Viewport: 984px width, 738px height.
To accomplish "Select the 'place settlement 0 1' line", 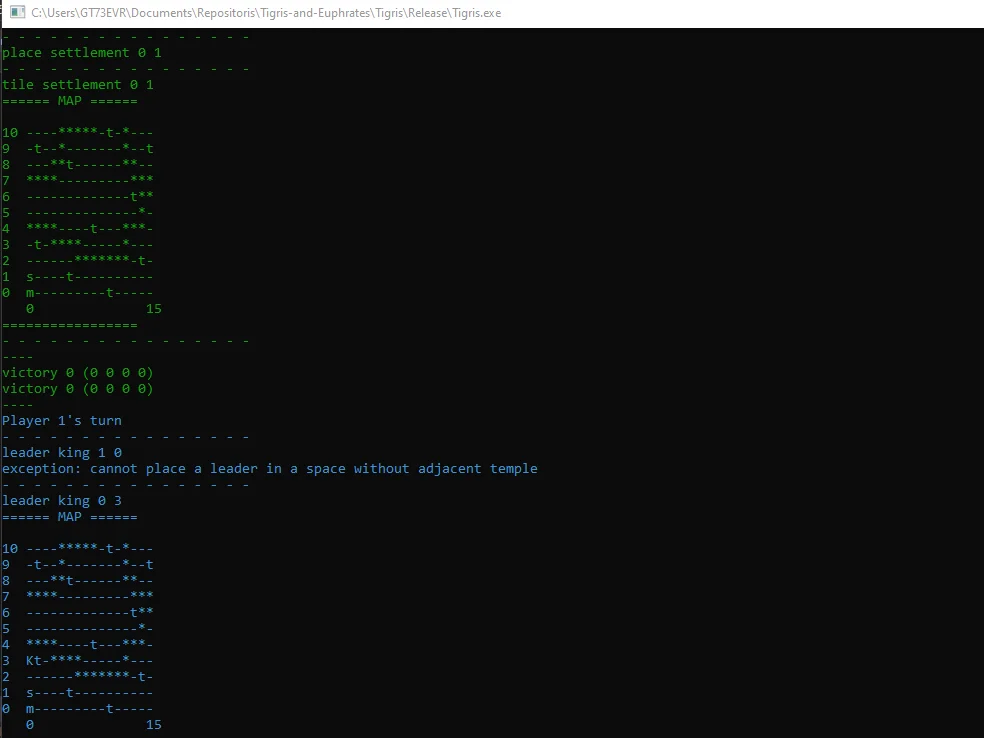I will tap(82, 53).
